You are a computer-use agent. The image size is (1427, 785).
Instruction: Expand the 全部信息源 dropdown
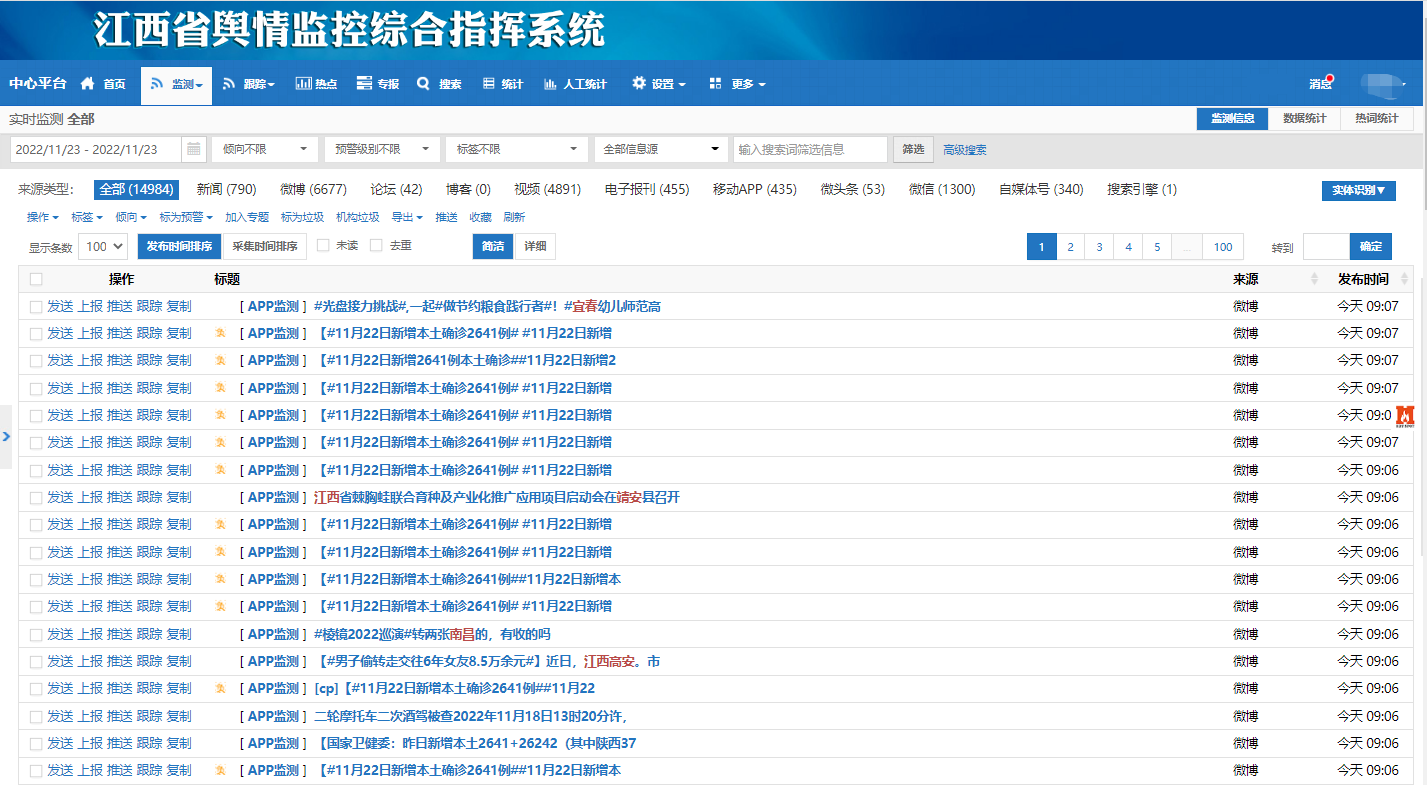660,149
